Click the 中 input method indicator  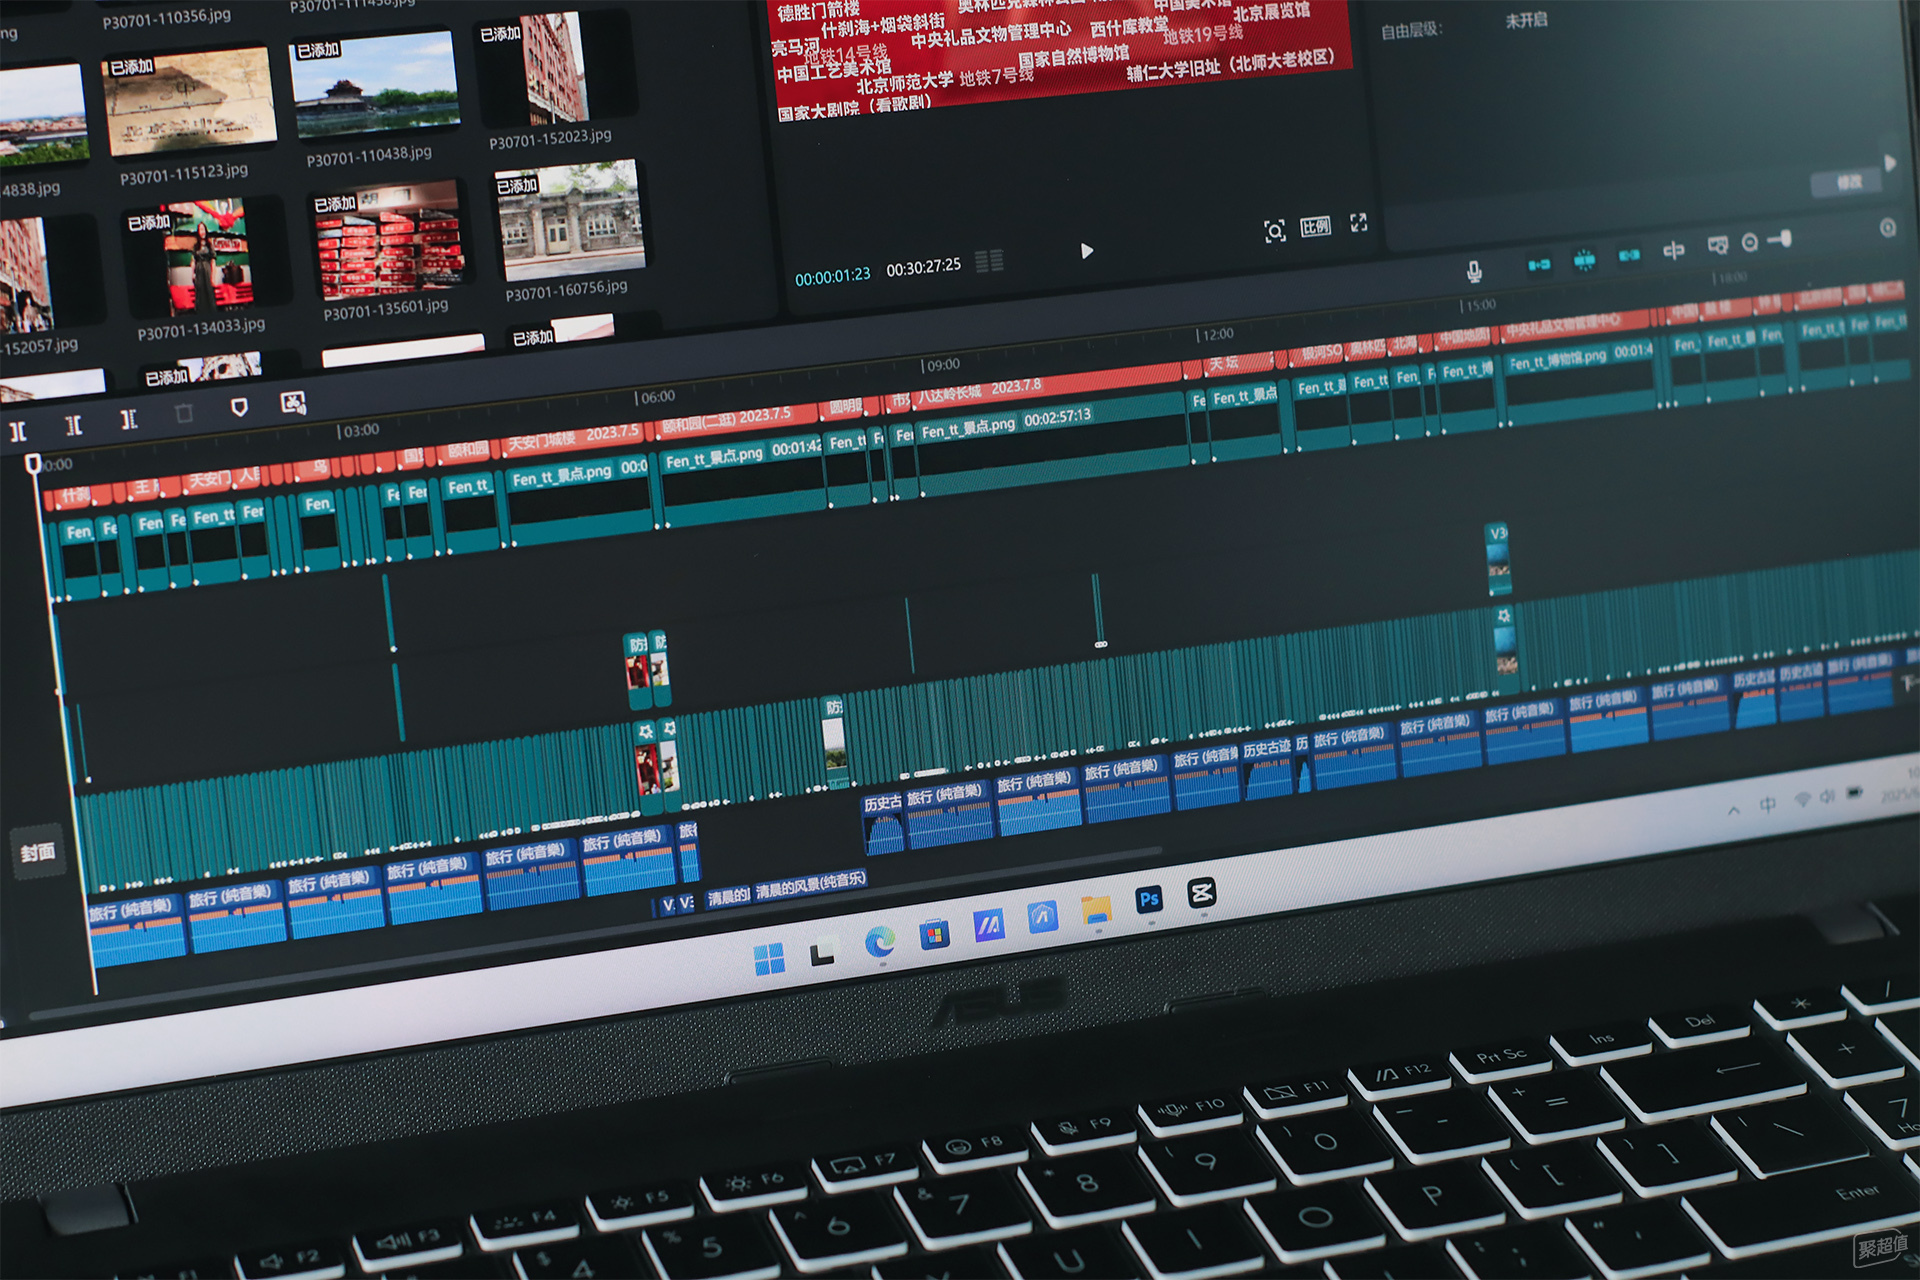1767,805
